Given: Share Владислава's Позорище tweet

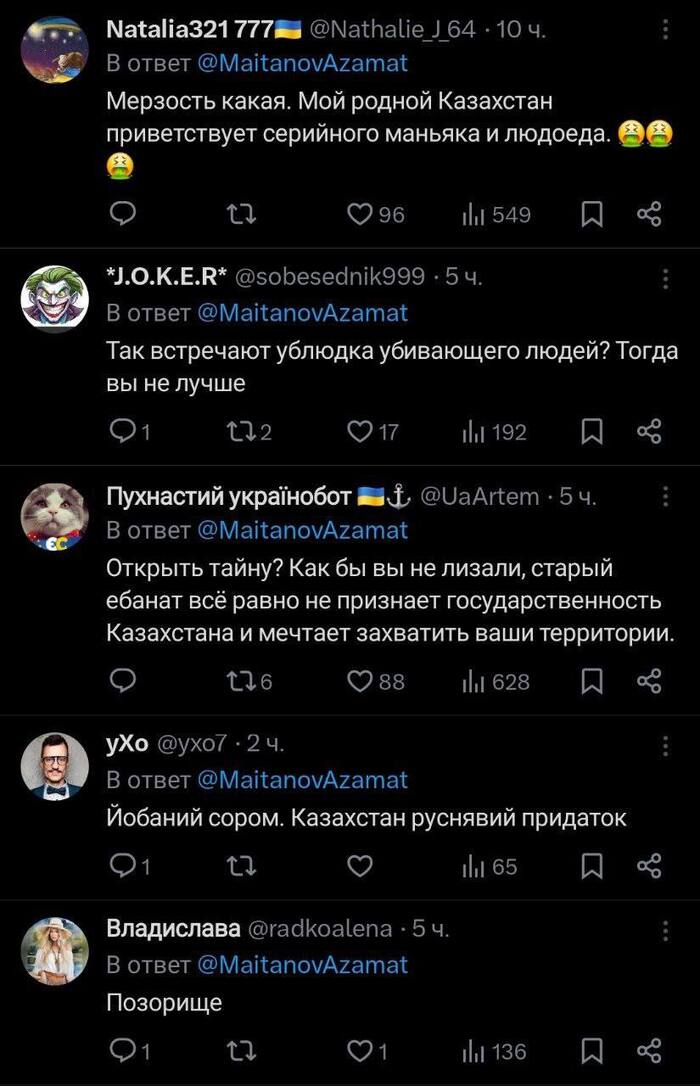Looking at the screenshot, I should tap(649, 1051).
